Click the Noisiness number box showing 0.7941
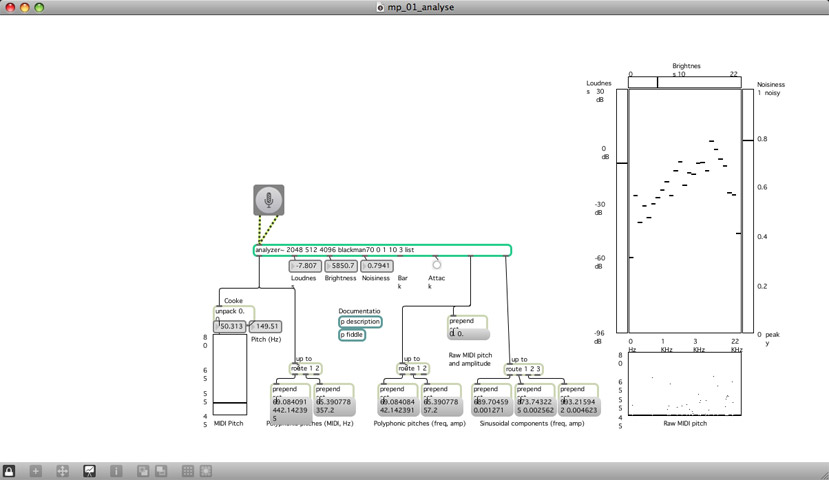The width and height of the screenshot is (829, 480). [376, 266]
